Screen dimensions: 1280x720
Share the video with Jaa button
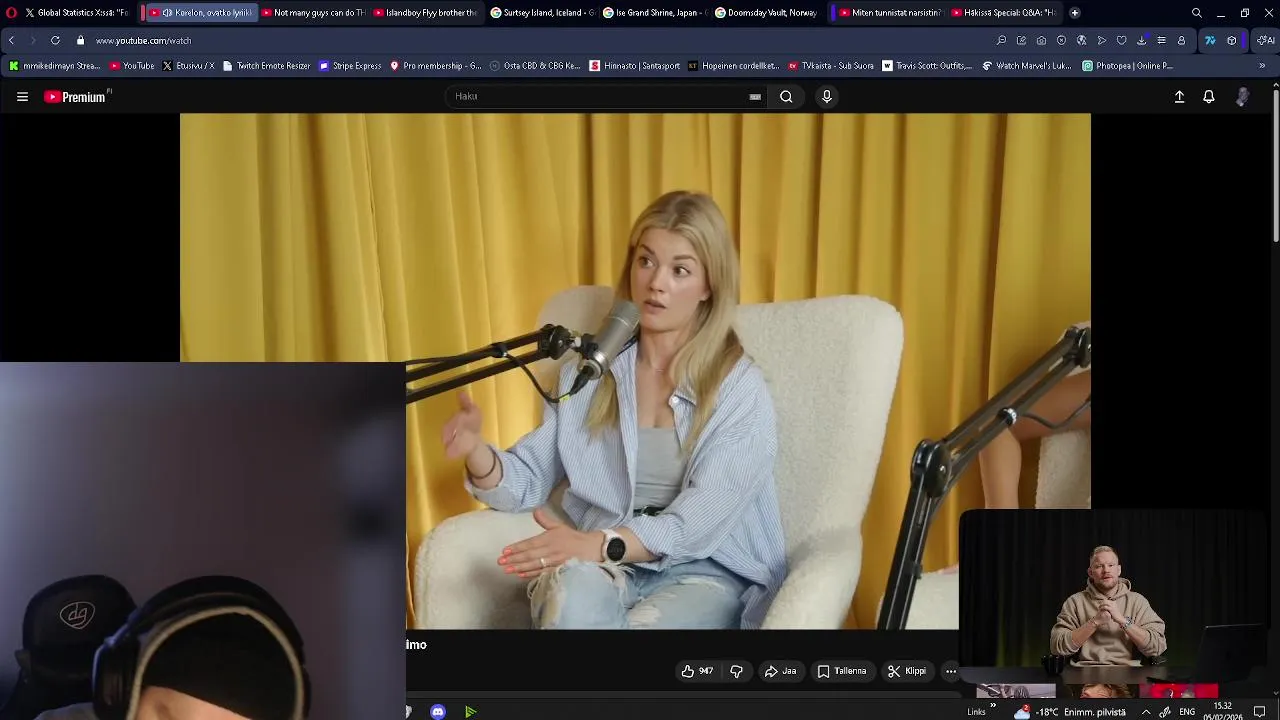point(780,671)
